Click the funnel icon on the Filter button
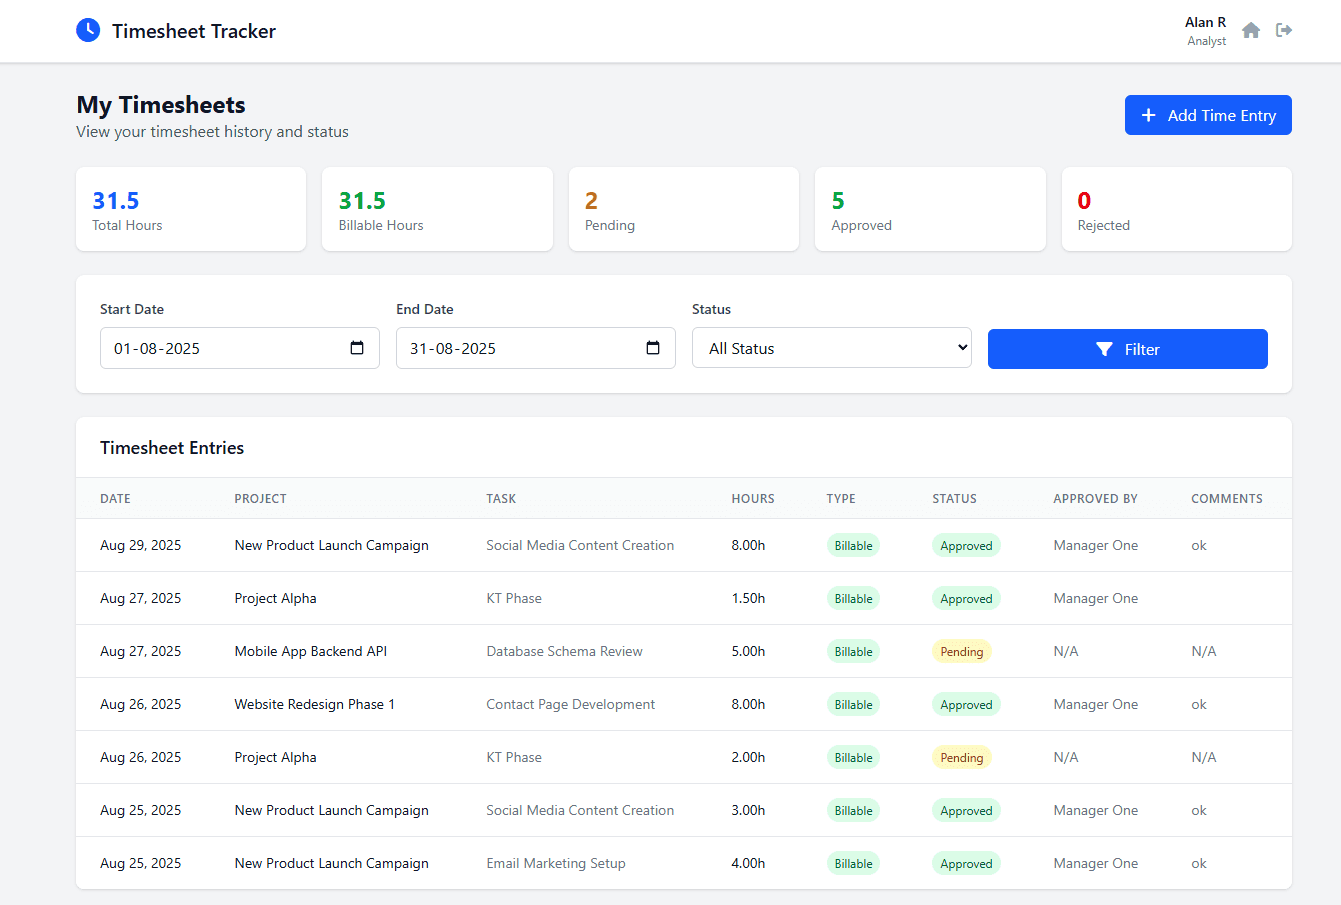1341x905 pixels. coord(1104,349)
